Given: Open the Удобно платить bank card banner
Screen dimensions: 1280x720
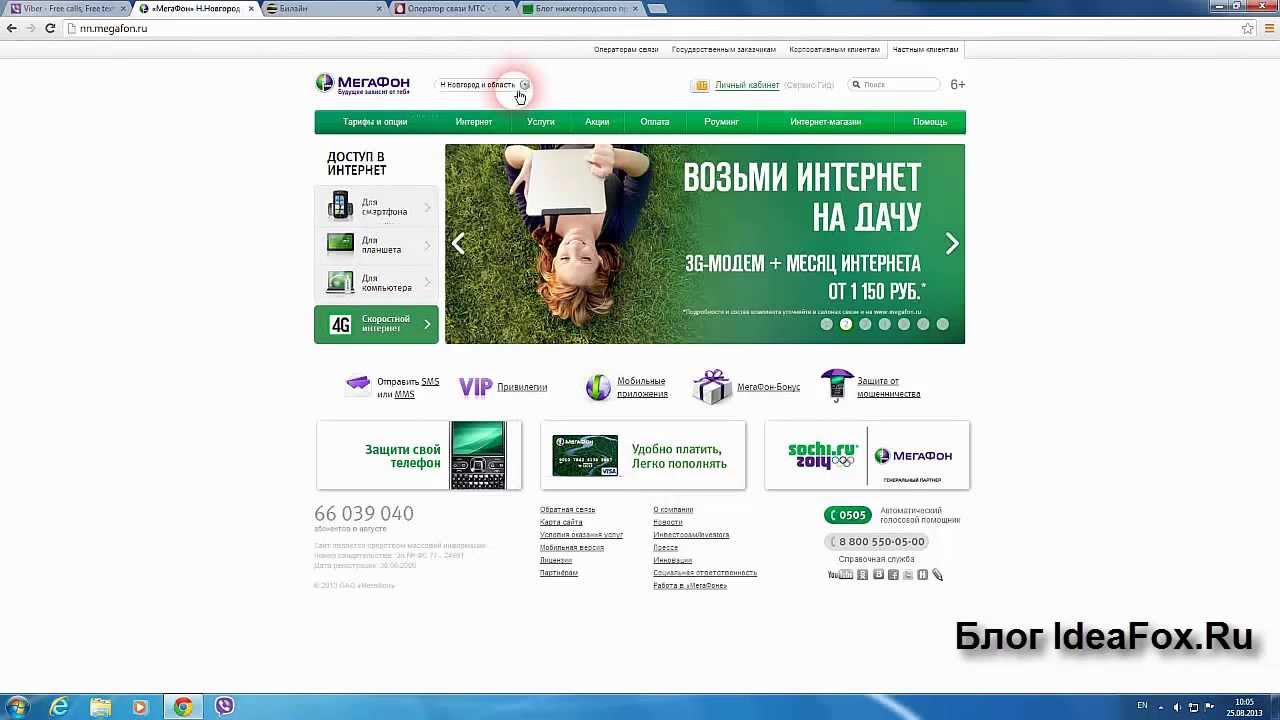Looking at the screenshot, I should (643, 455).
